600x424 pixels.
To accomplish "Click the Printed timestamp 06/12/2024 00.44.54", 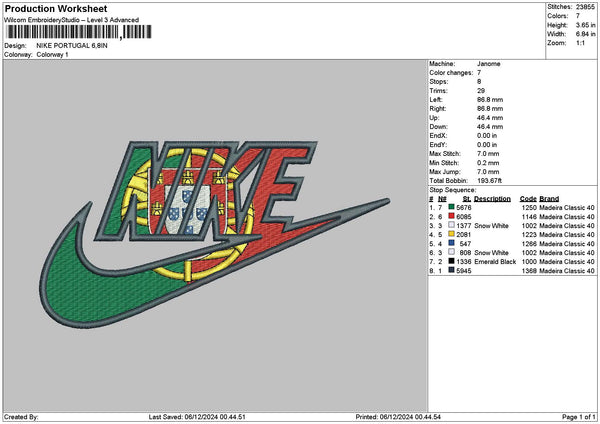I will [410, 417].
